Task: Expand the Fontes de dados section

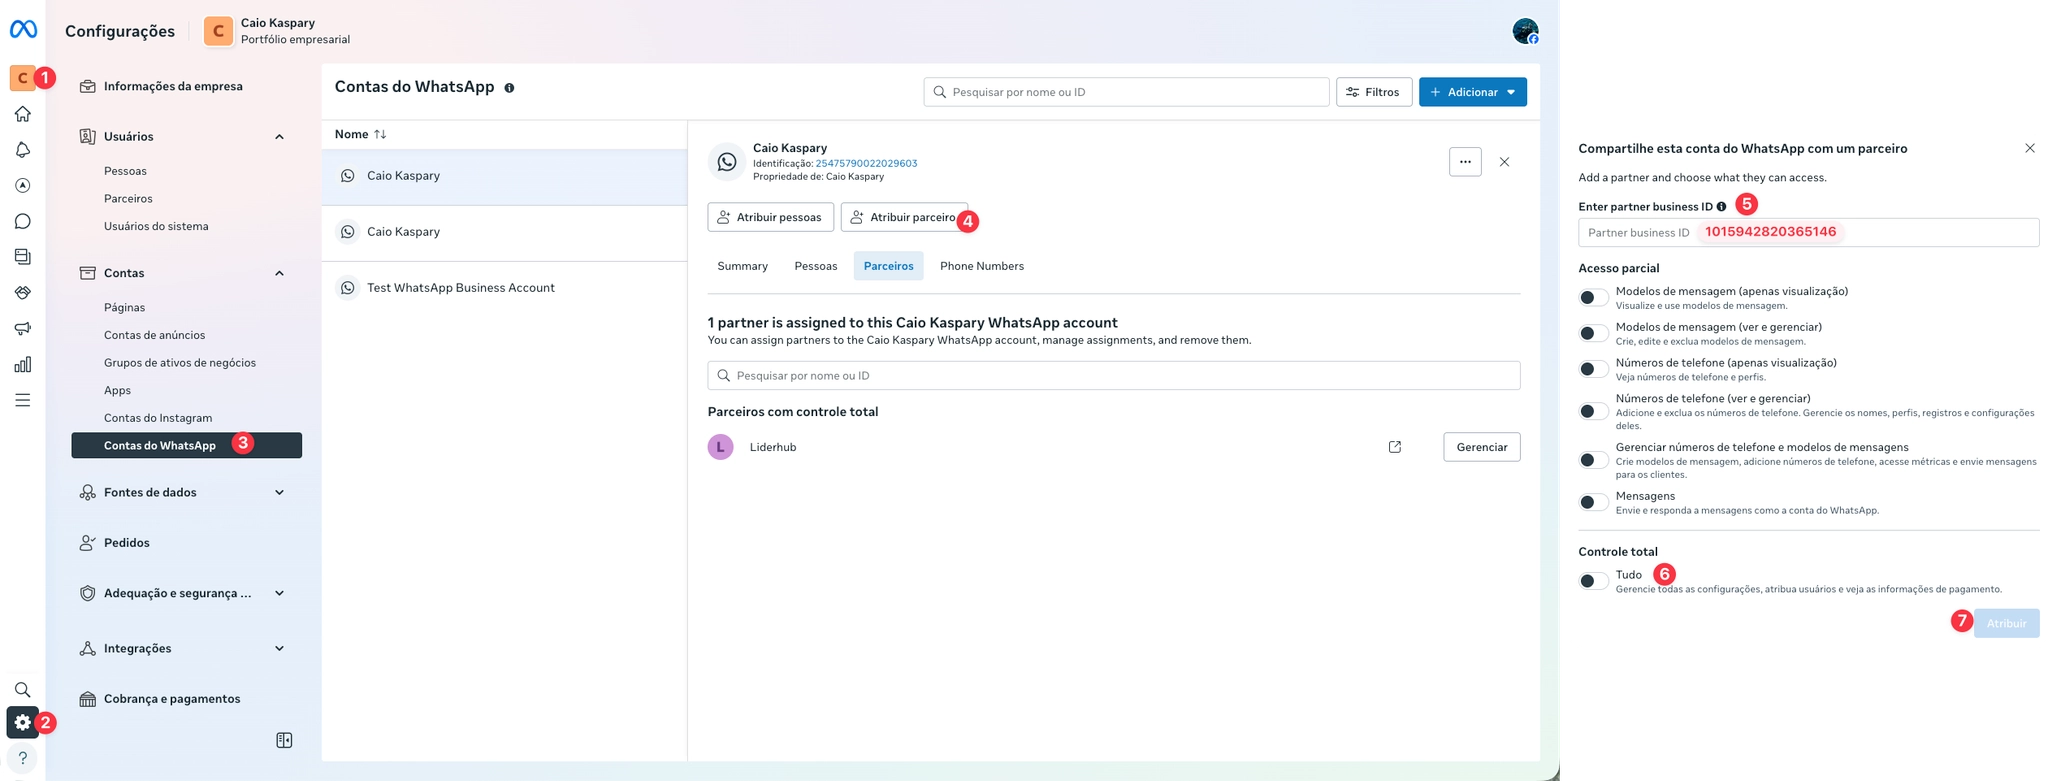Action: (x=279, y=492)
